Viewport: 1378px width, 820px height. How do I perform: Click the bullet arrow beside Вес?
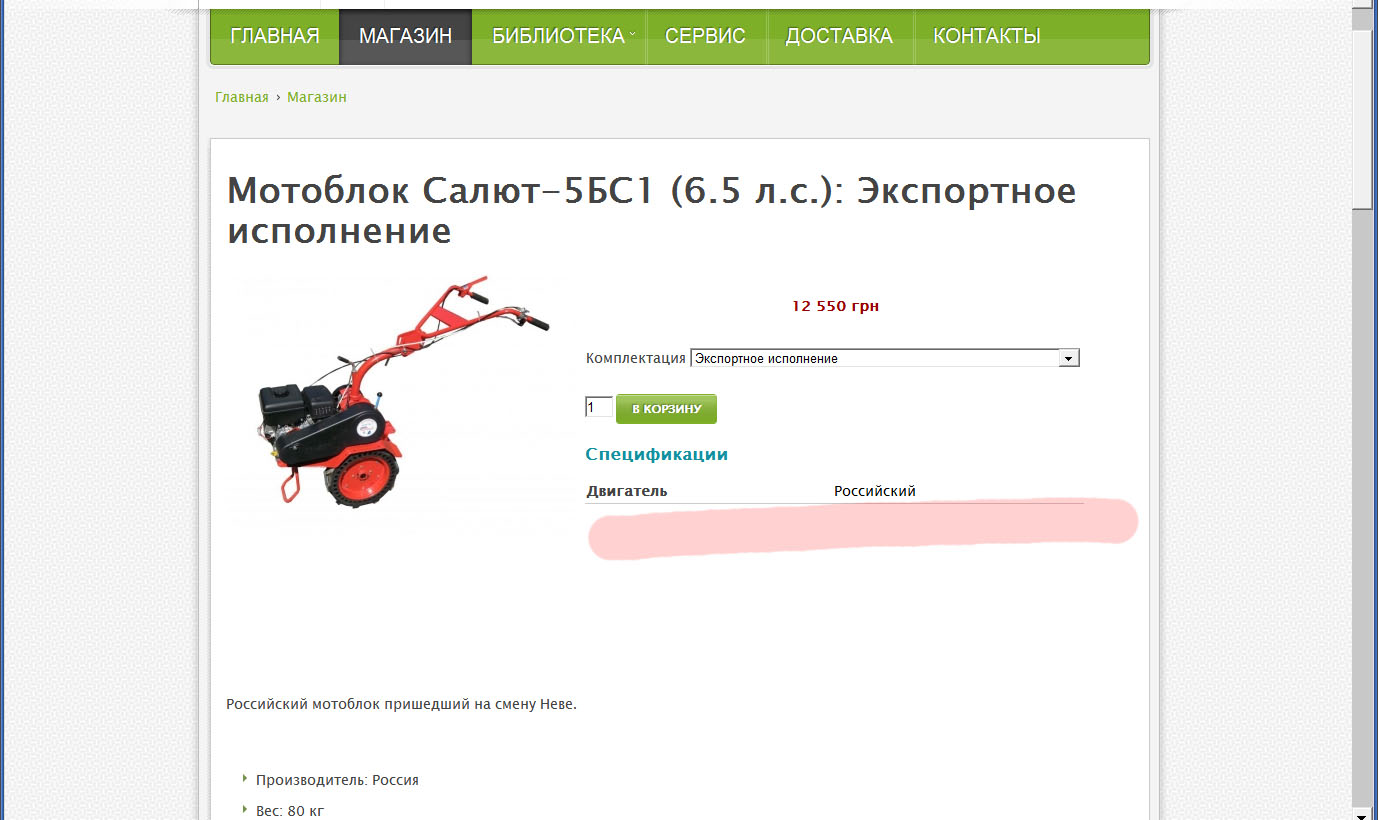pos(245,809)
